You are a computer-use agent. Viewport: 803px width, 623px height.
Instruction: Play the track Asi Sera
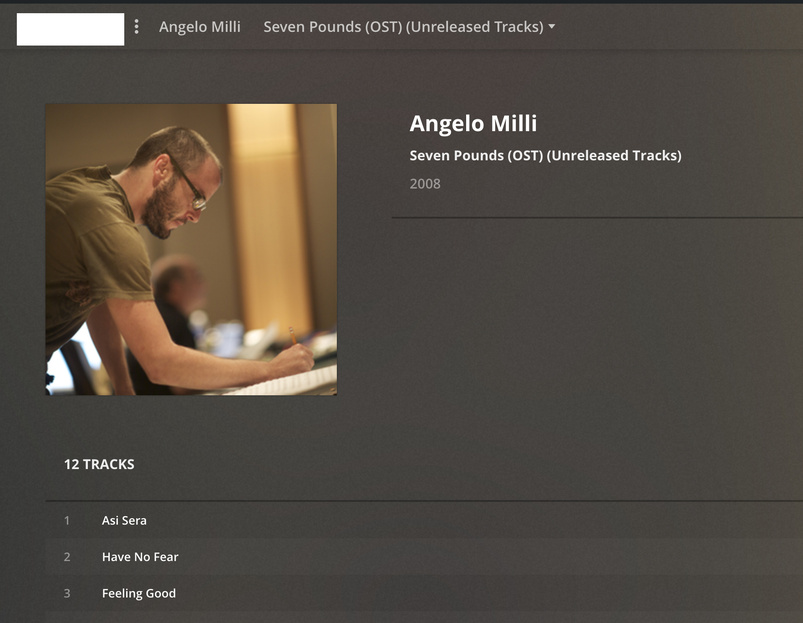coord(124,521)
